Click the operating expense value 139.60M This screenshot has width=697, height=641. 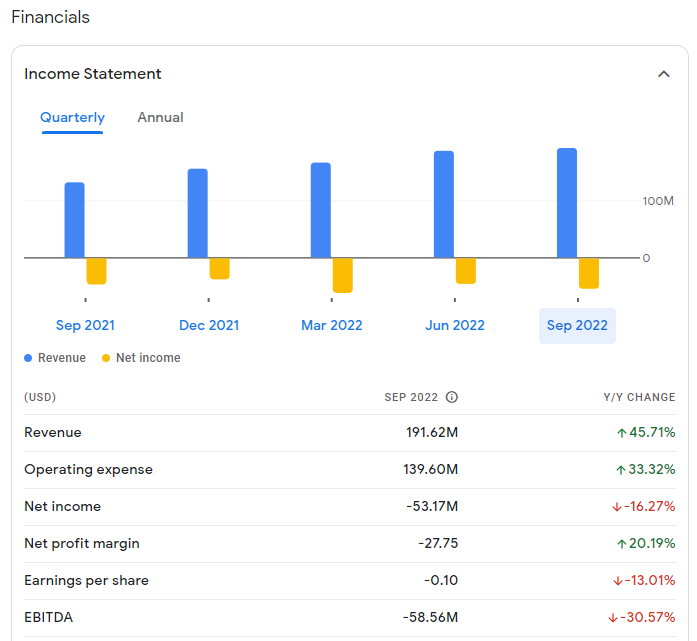pyautogui.click(x=431, y=469)
